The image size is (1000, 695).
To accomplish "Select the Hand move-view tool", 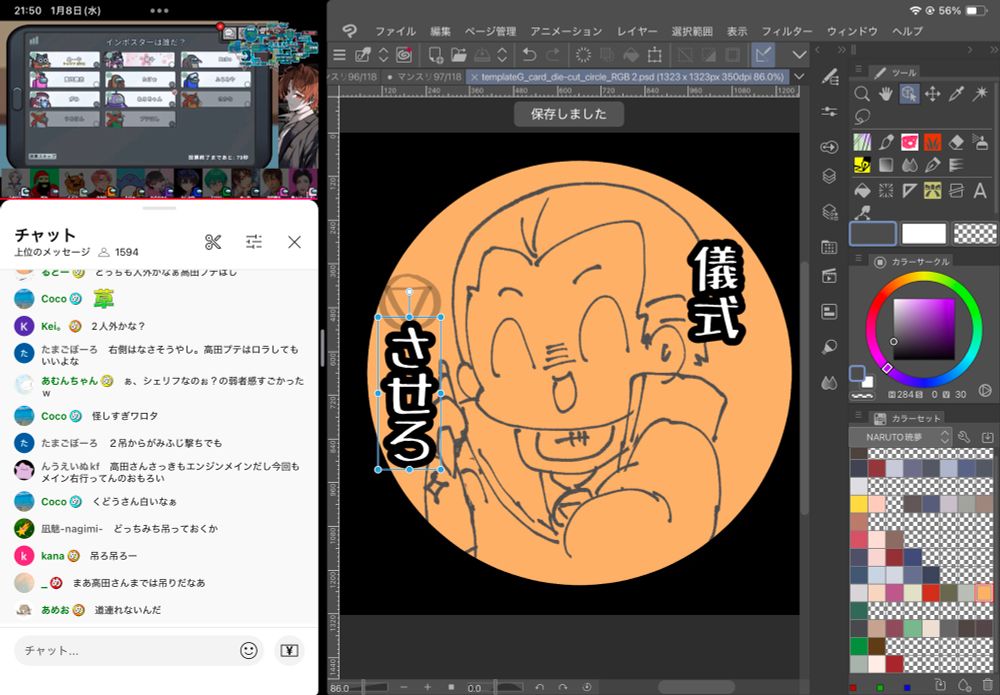I will [x=885, y=94].
